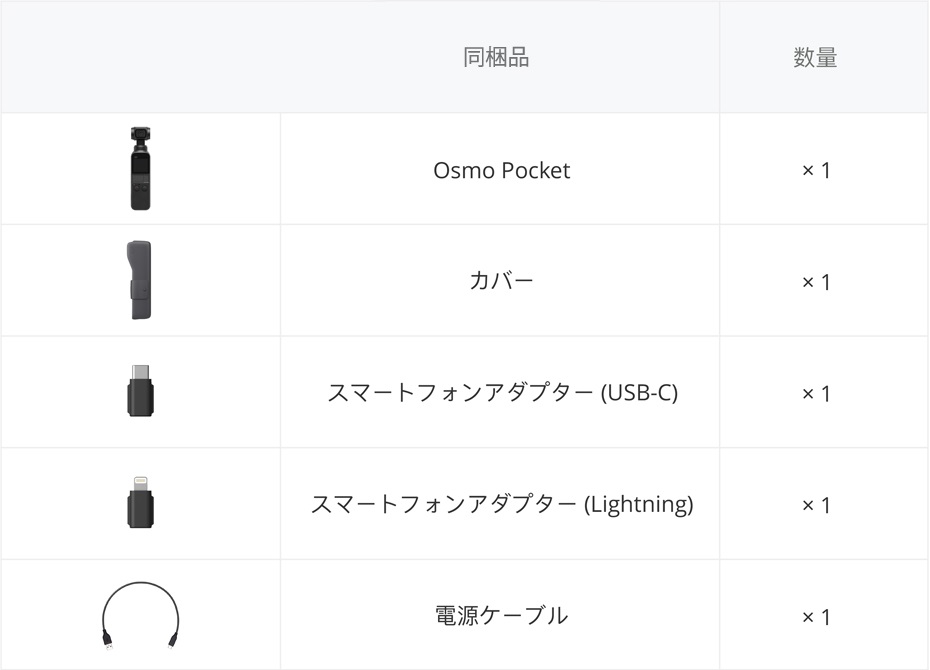
Task: Click the USB-A plug end of the cable
Action: [x=108, y=642]
